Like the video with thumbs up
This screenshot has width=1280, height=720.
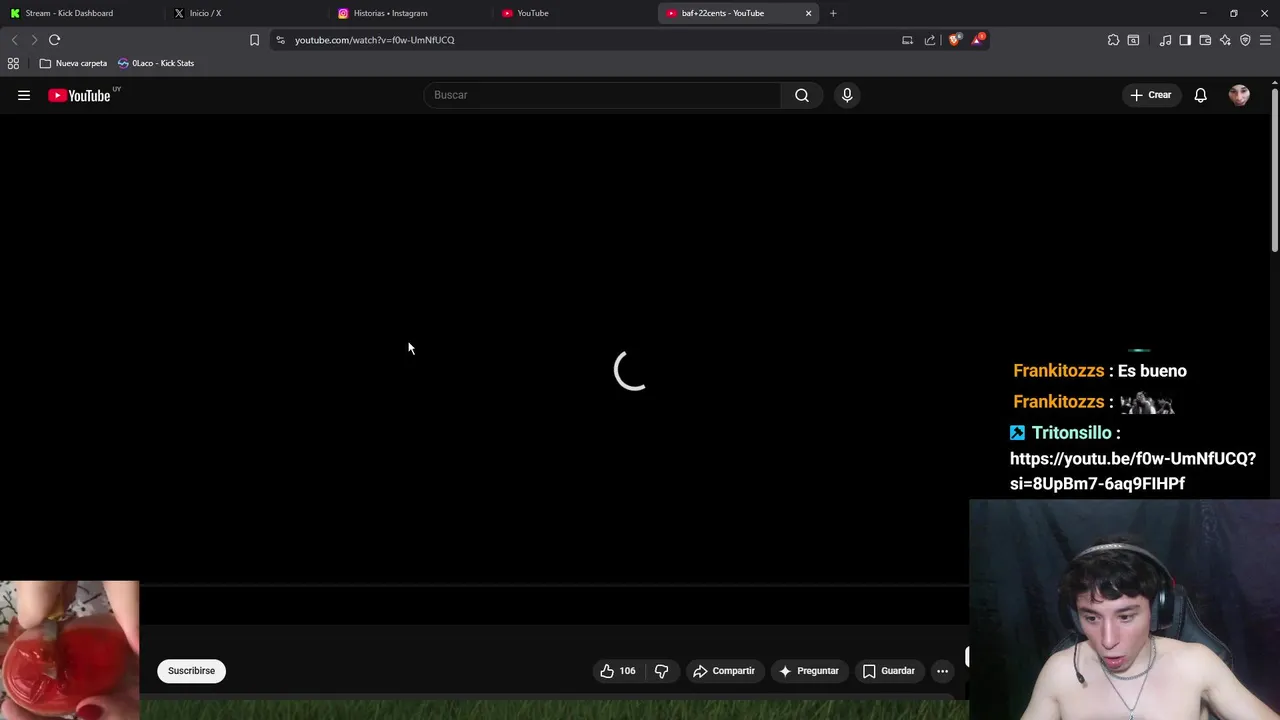[x=617, y=671]
